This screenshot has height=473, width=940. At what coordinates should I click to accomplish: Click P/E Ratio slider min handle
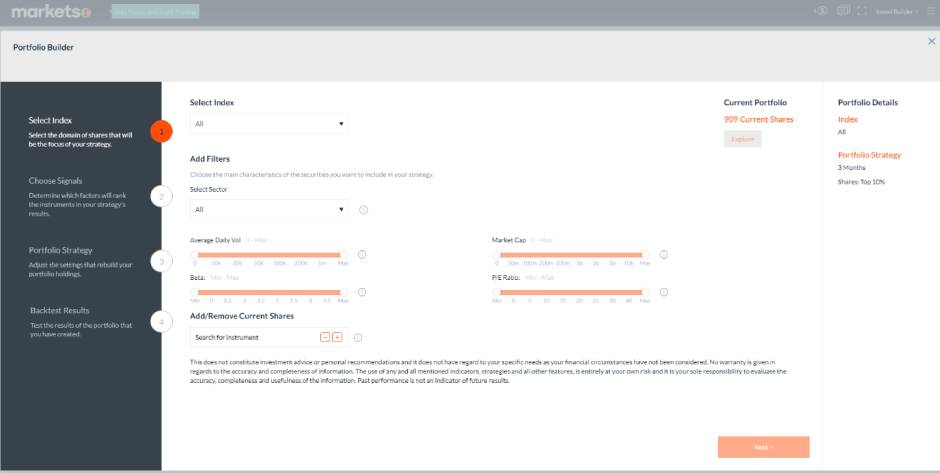(x=496, y=293)
